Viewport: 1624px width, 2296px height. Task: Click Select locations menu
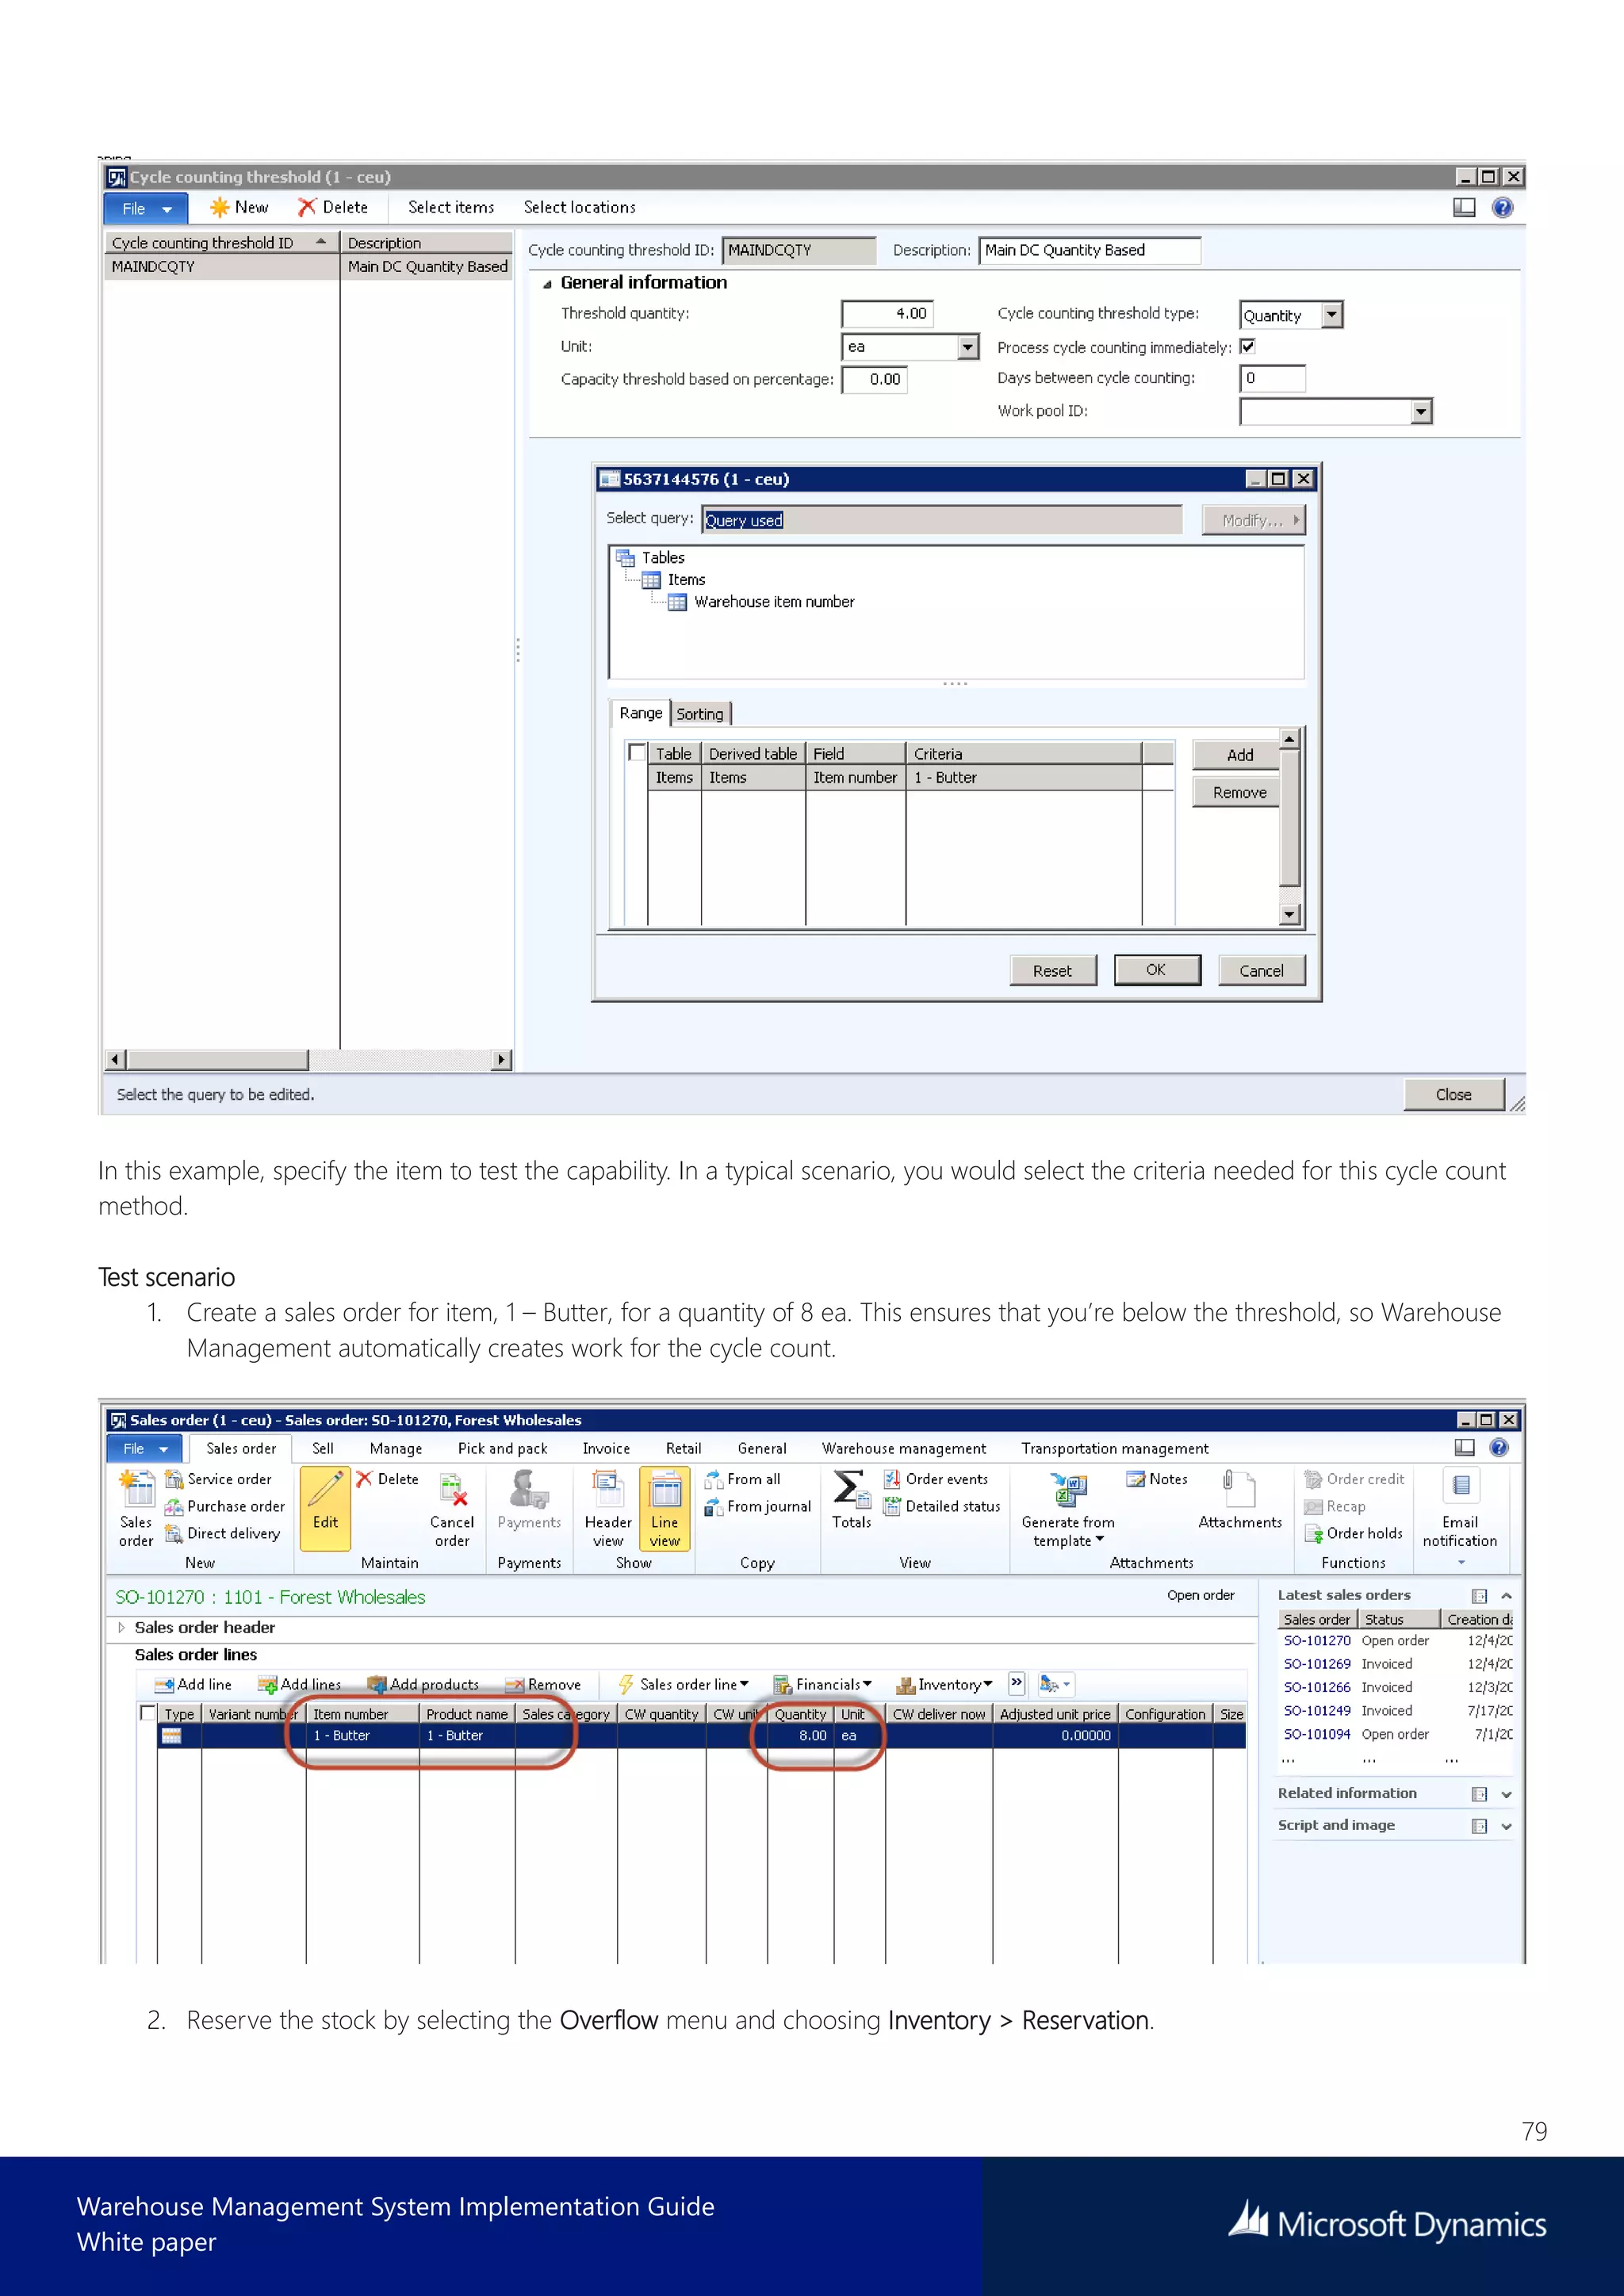coord(580,207)
